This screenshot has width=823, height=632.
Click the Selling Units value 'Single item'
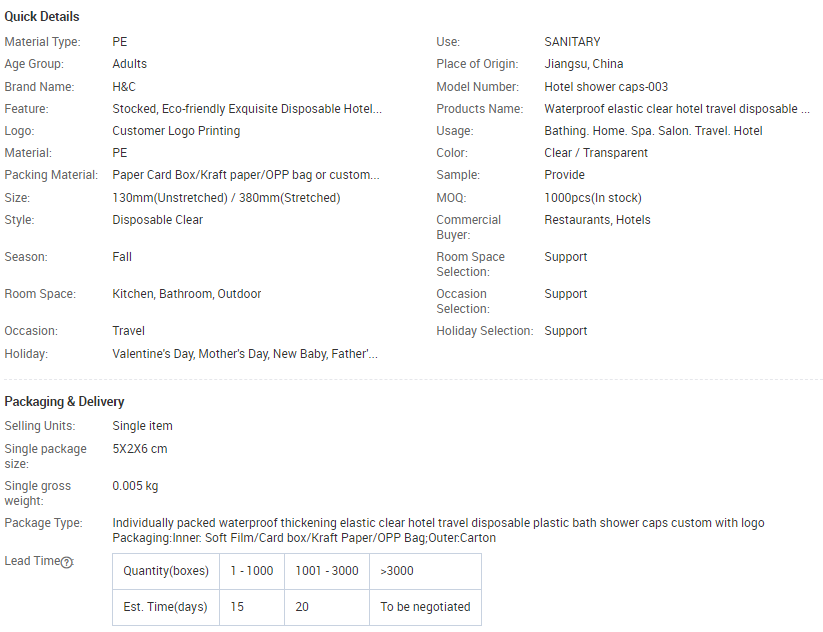coord(142,426)
